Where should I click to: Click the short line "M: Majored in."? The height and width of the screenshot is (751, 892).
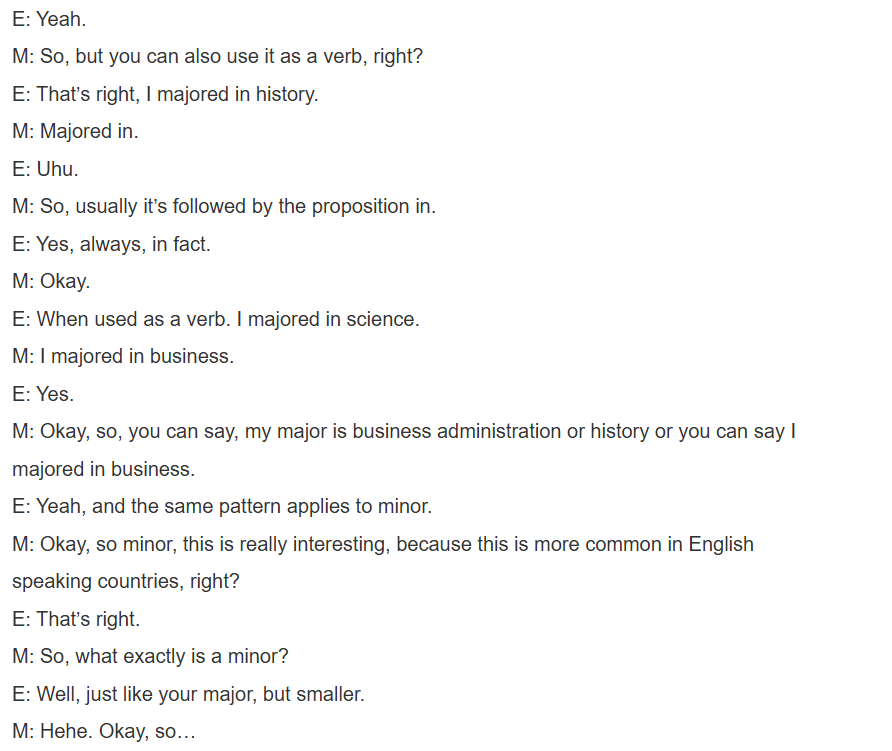pyautogui.click(x=75, y=132)
